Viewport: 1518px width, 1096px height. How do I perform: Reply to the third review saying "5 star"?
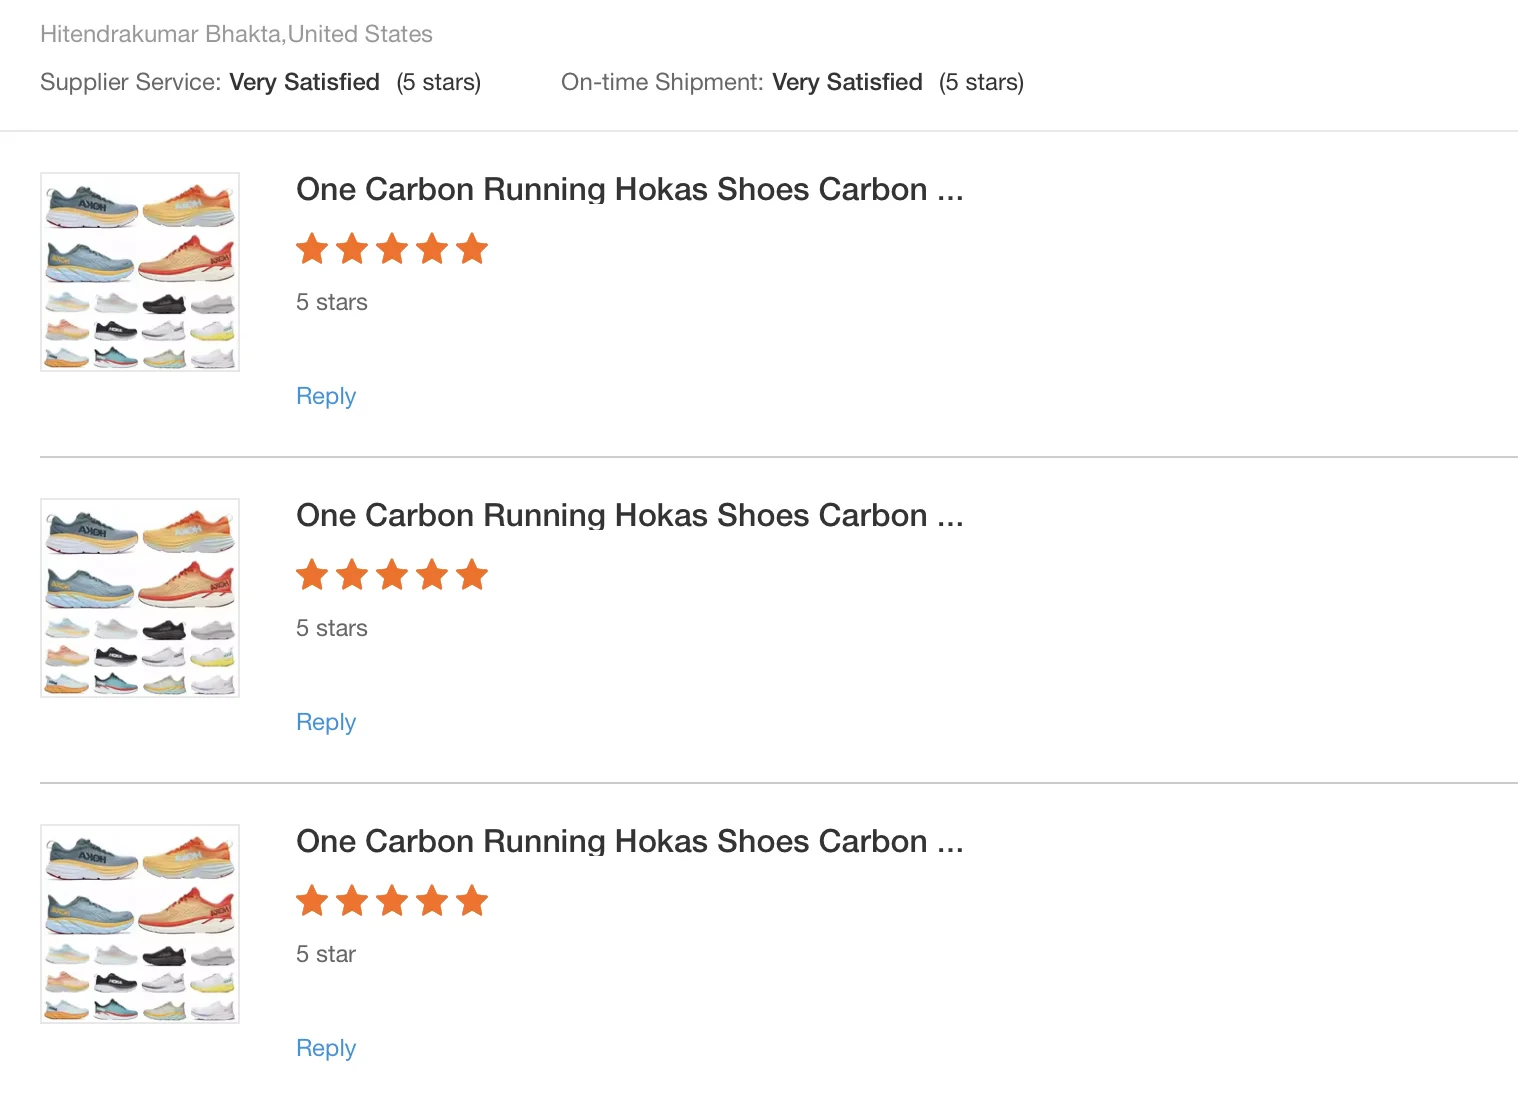[x=326, y=1048]
